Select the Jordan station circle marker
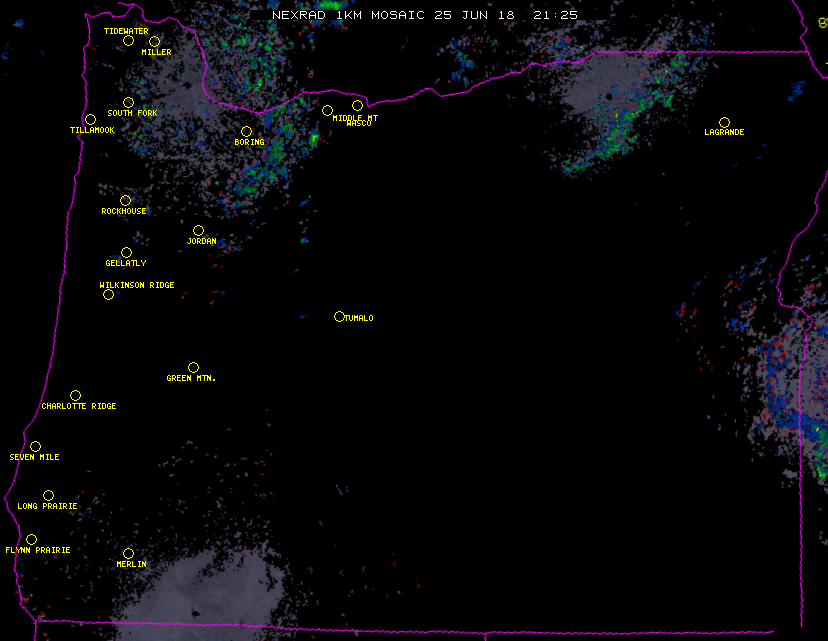The image size is (828, 641). click(198, 230)
